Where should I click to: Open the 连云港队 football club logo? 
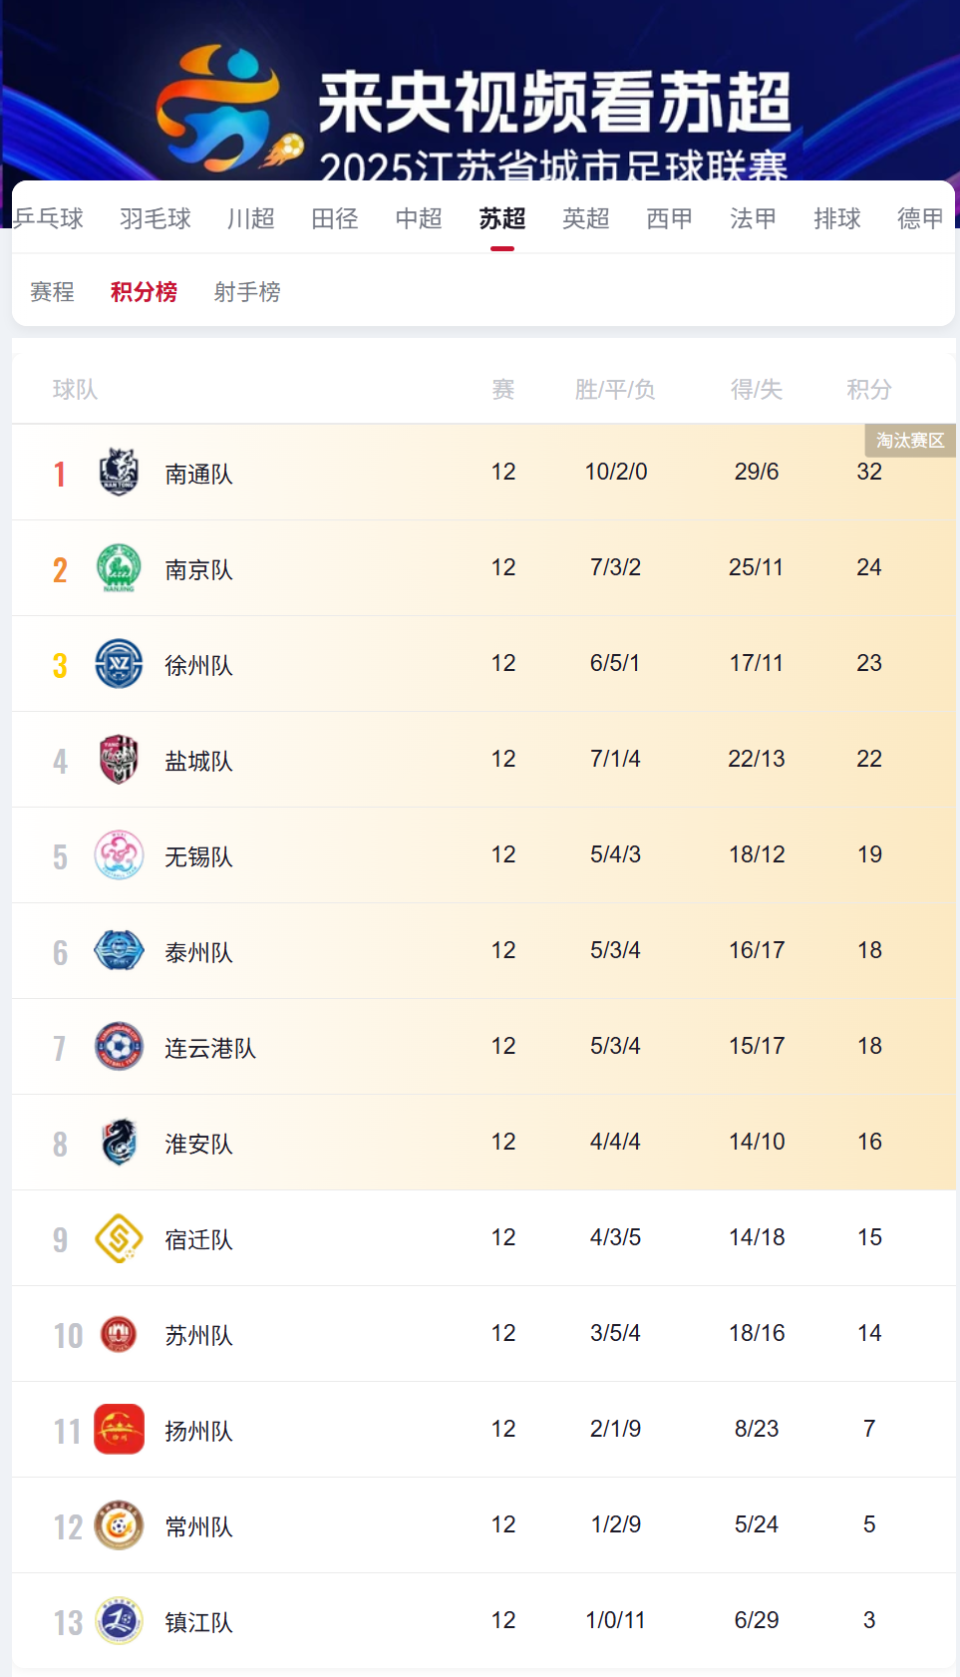coord(119,1046)
